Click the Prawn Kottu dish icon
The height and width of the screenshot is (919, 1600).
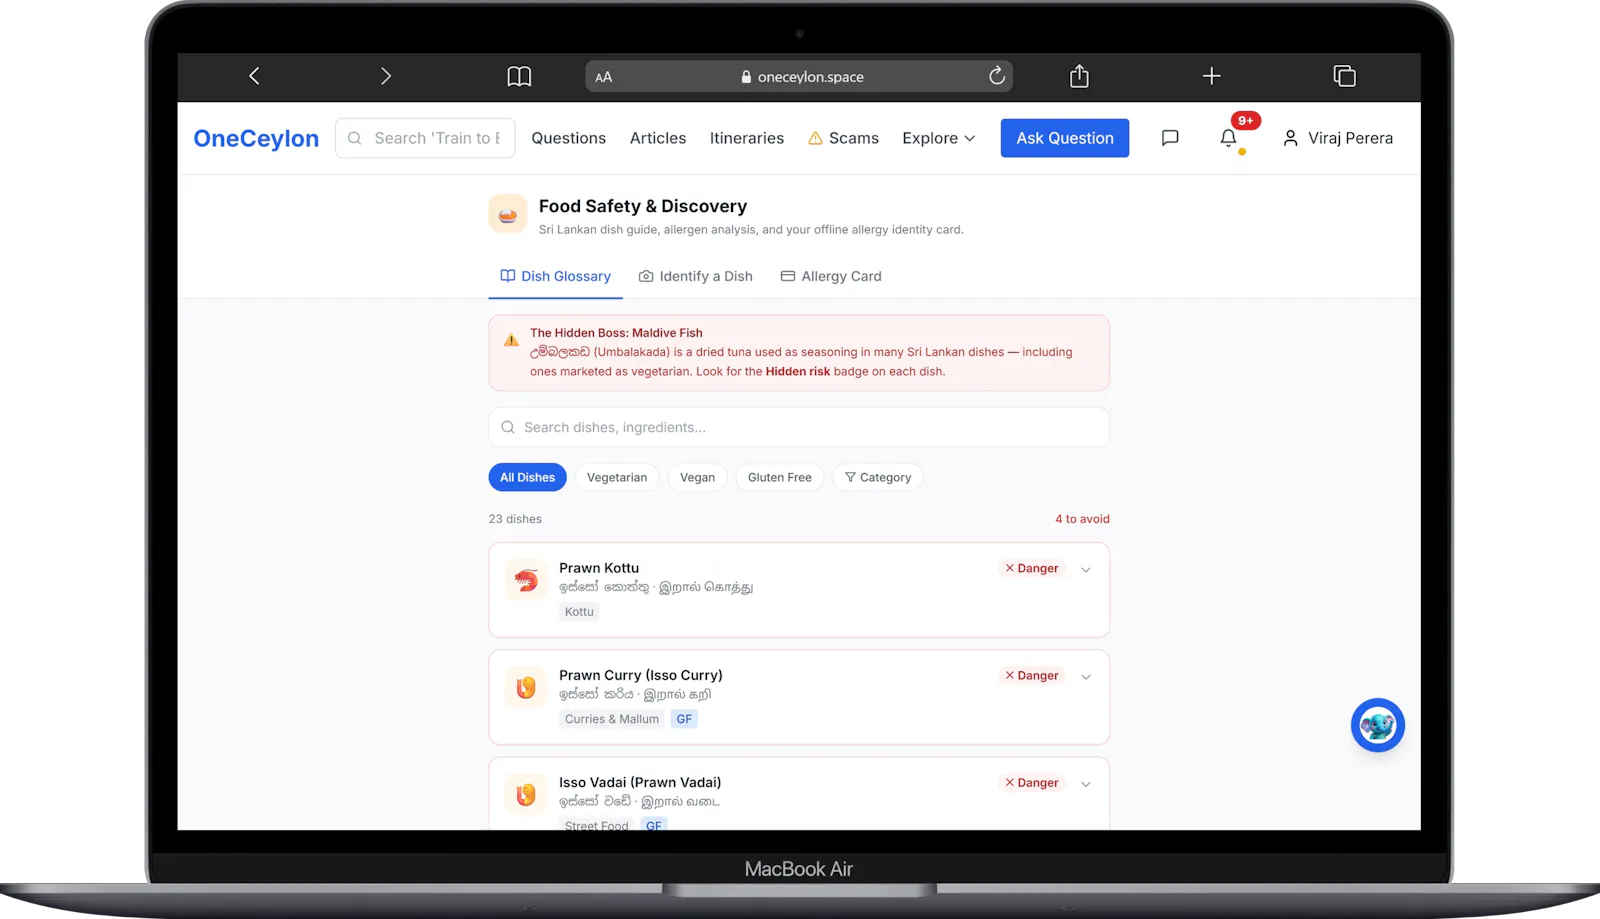click(526, 580)
